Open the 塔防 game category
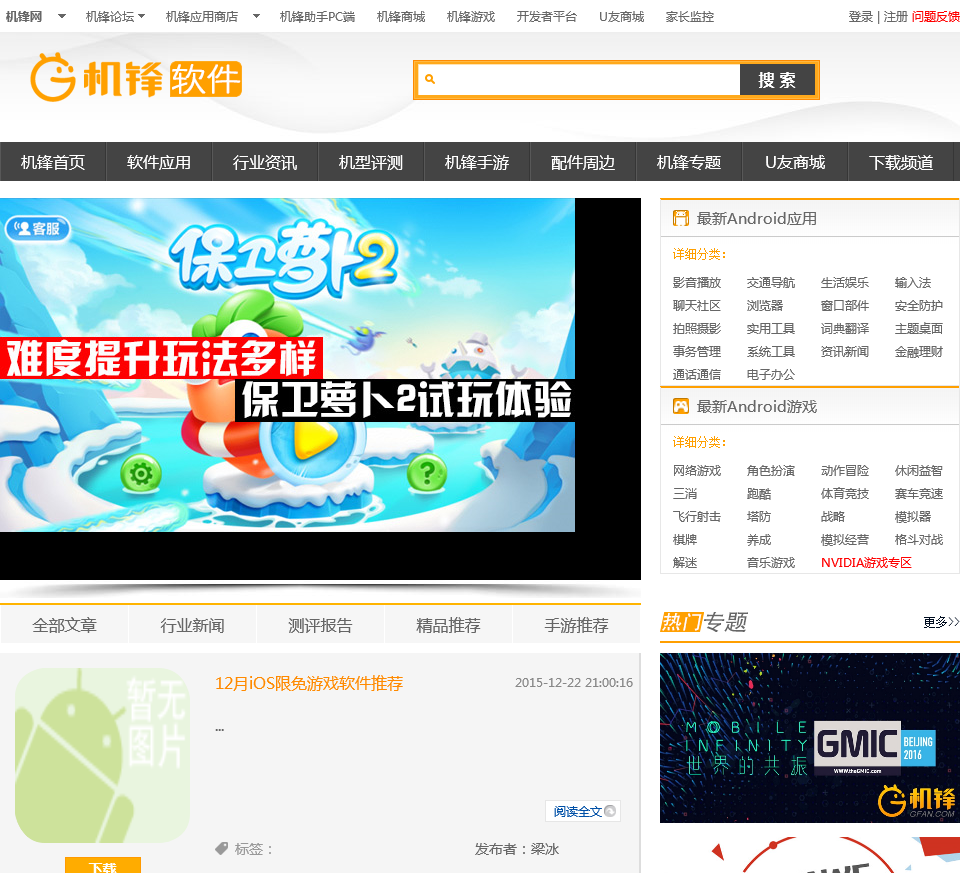This screenshot has height=873, width=960. pyautogui.click(x=759, y=516)
